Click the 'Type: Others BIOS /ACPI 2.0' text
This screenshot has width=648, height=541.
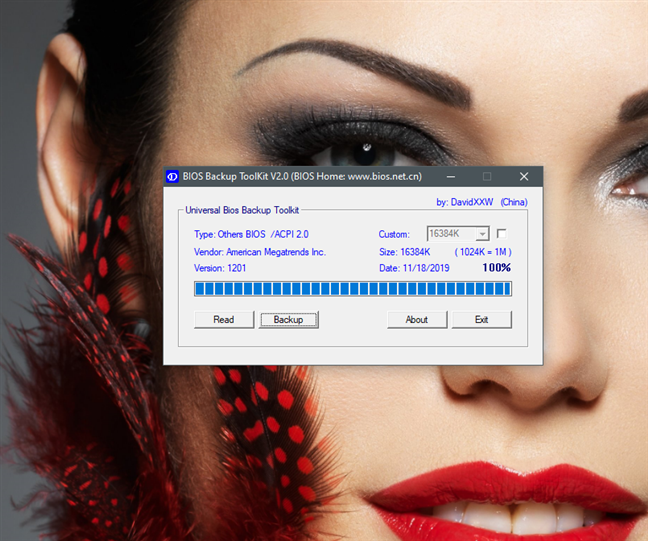click(251, 234)
